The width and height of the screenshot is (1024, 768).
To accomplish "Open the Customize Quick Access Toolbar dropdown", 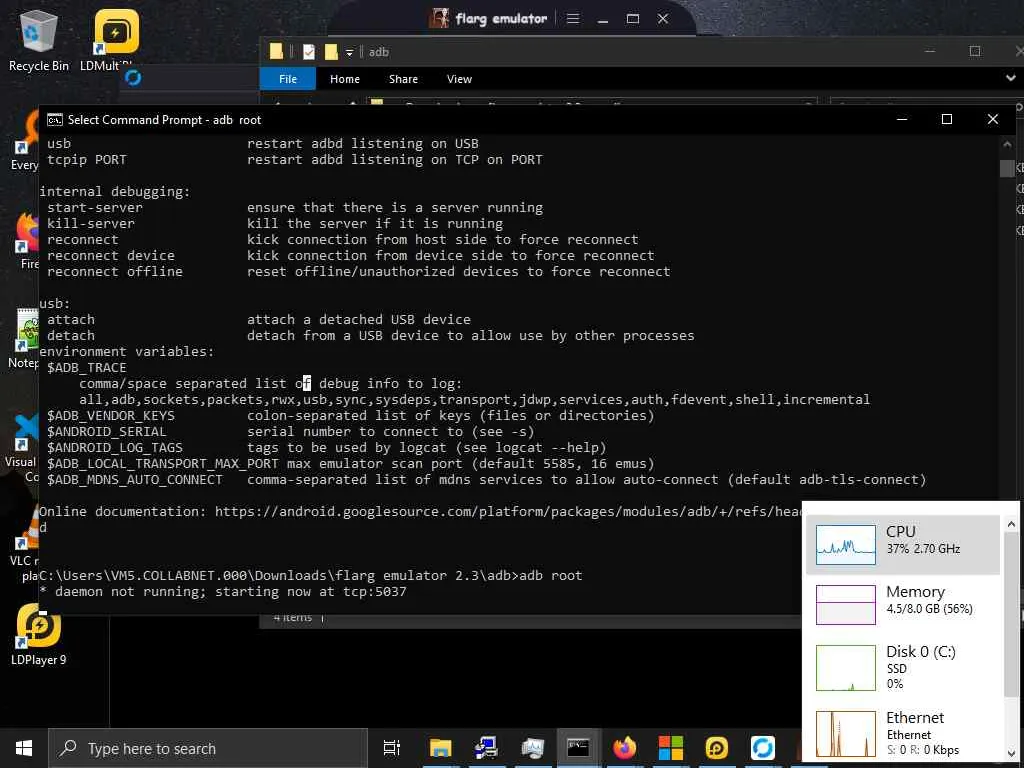I will [x=349, y=52].
